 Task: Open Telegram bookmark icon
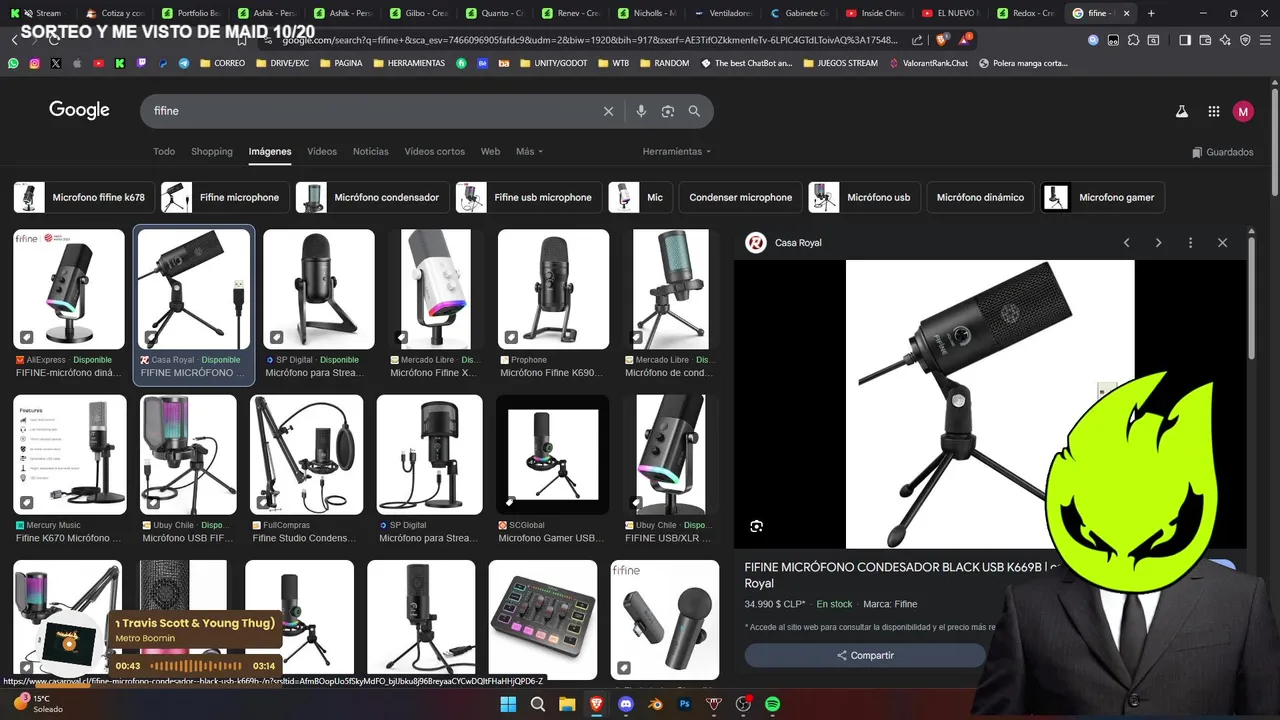pos(184,63)
